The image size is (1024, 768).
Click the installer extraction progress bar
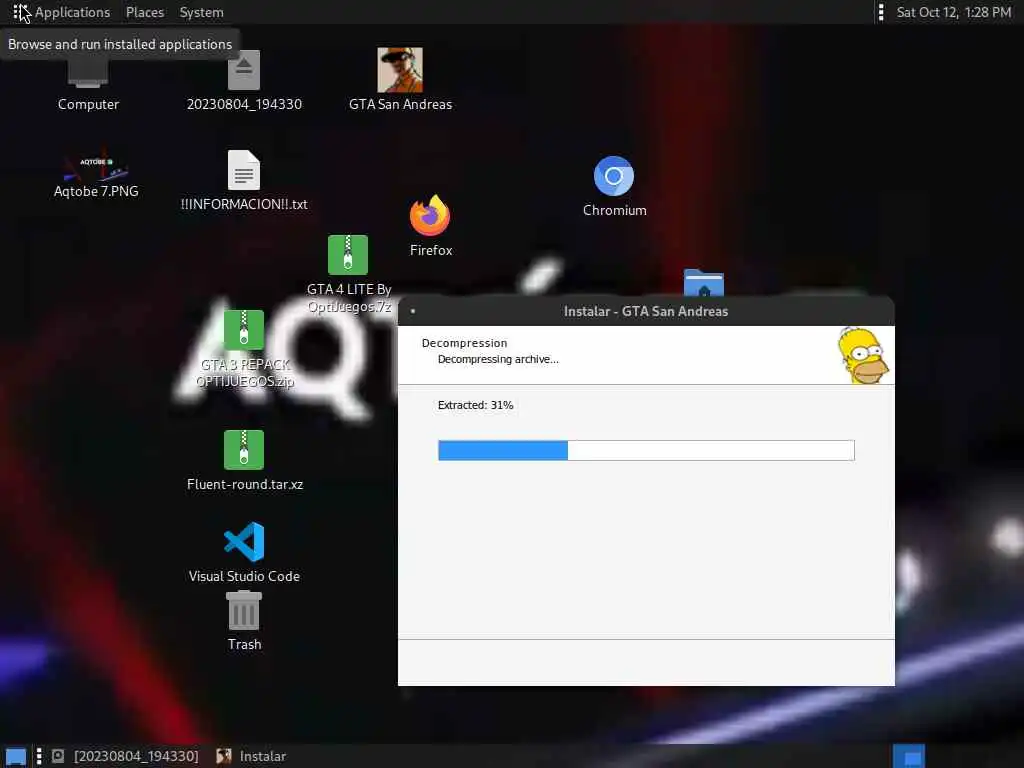point(646,450)
